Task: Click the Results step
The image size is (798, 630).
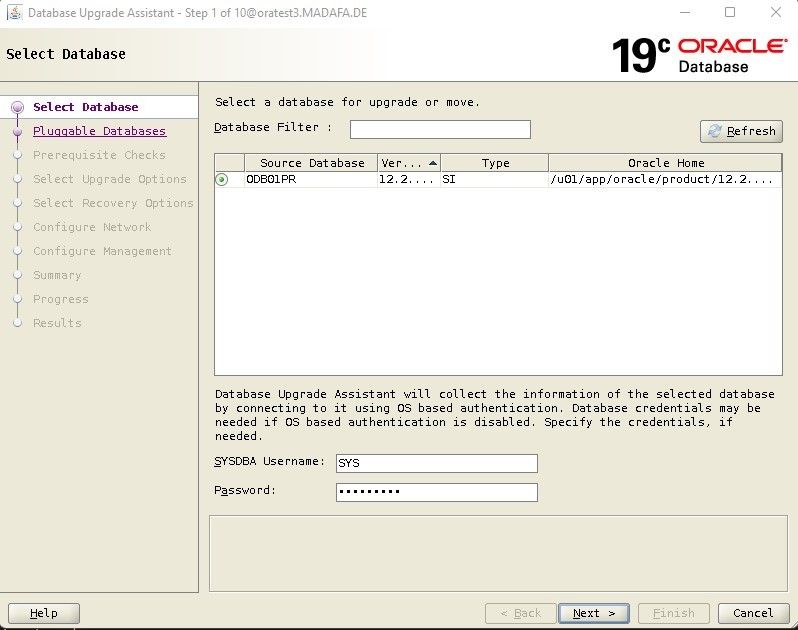Action: coord(57,323)
